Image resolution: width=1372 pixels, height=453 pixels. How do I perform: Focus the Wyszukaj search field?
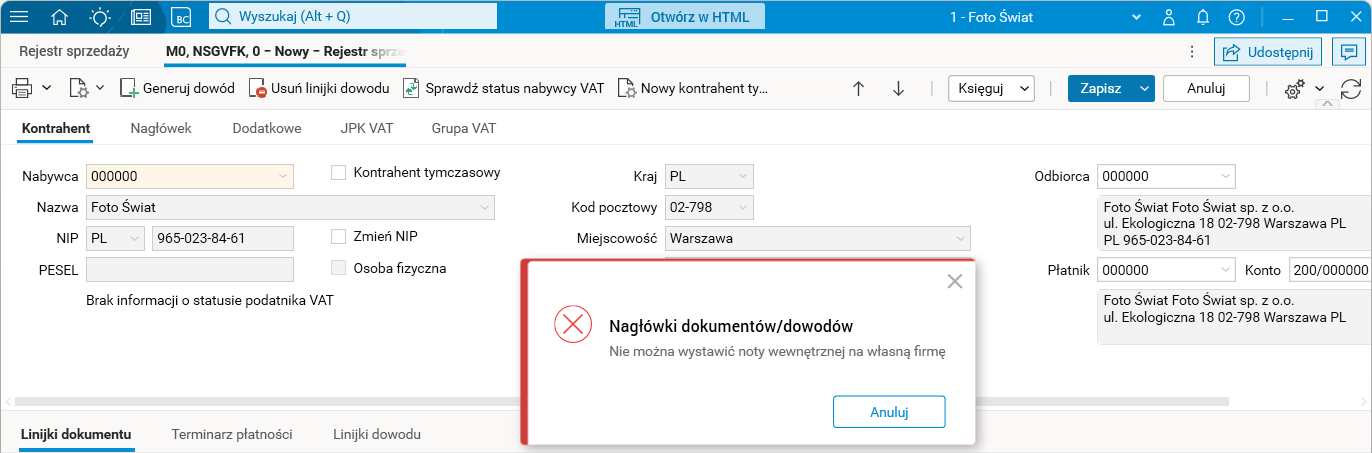pos(353,17)
